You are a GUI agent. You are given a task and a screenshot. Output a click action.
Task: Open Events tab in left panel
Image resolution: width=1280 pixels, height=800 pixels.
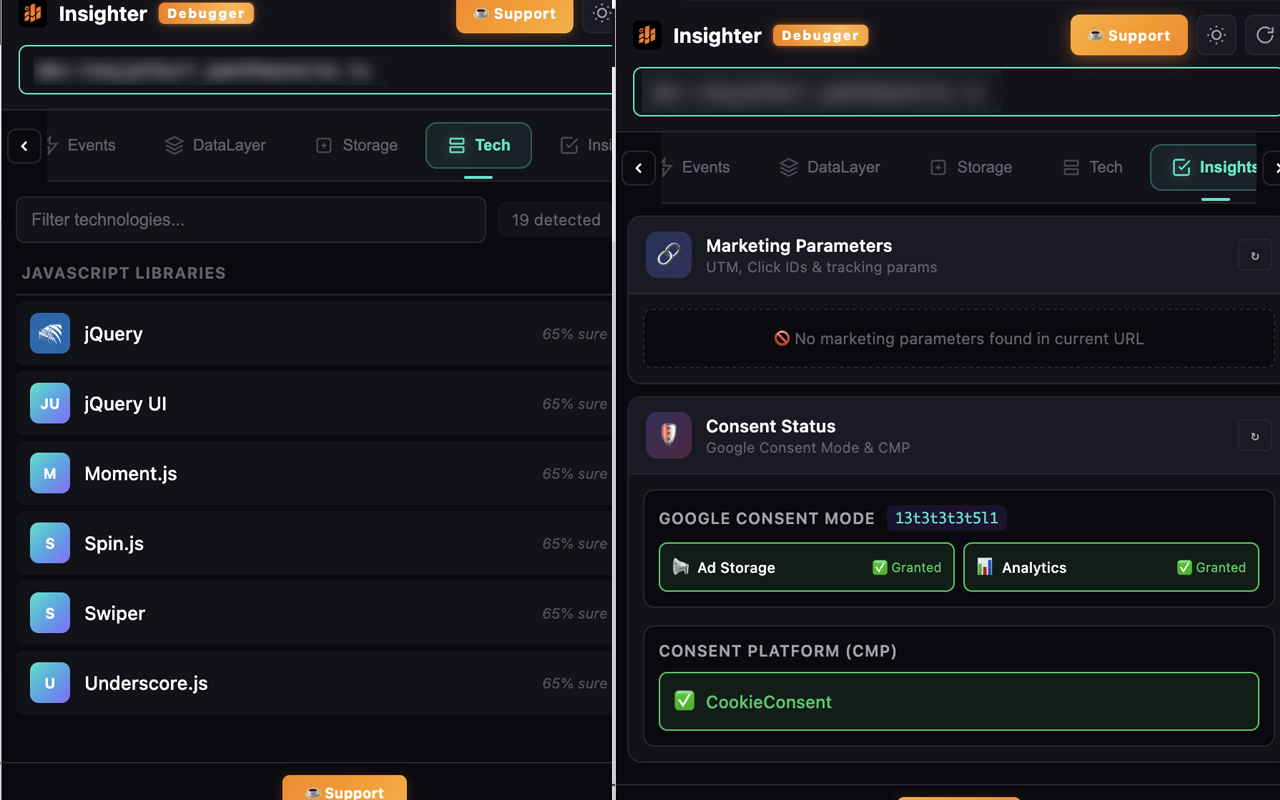82,145
